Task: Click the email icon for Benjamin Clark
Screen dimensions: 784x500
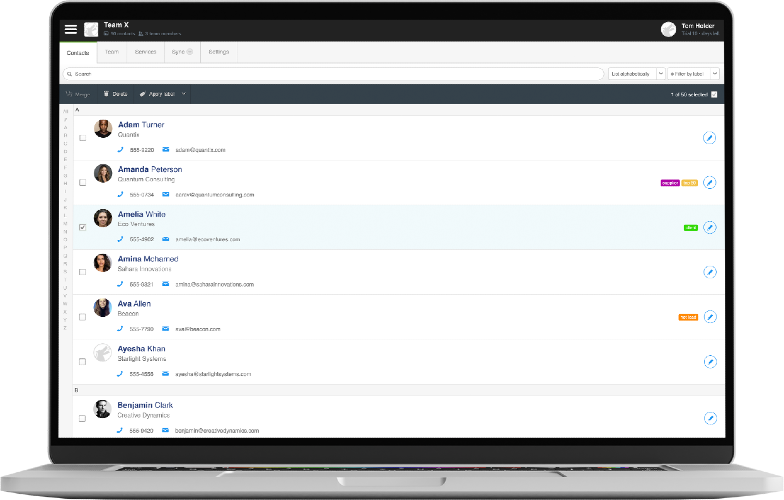Action: (x=166, y=430)
